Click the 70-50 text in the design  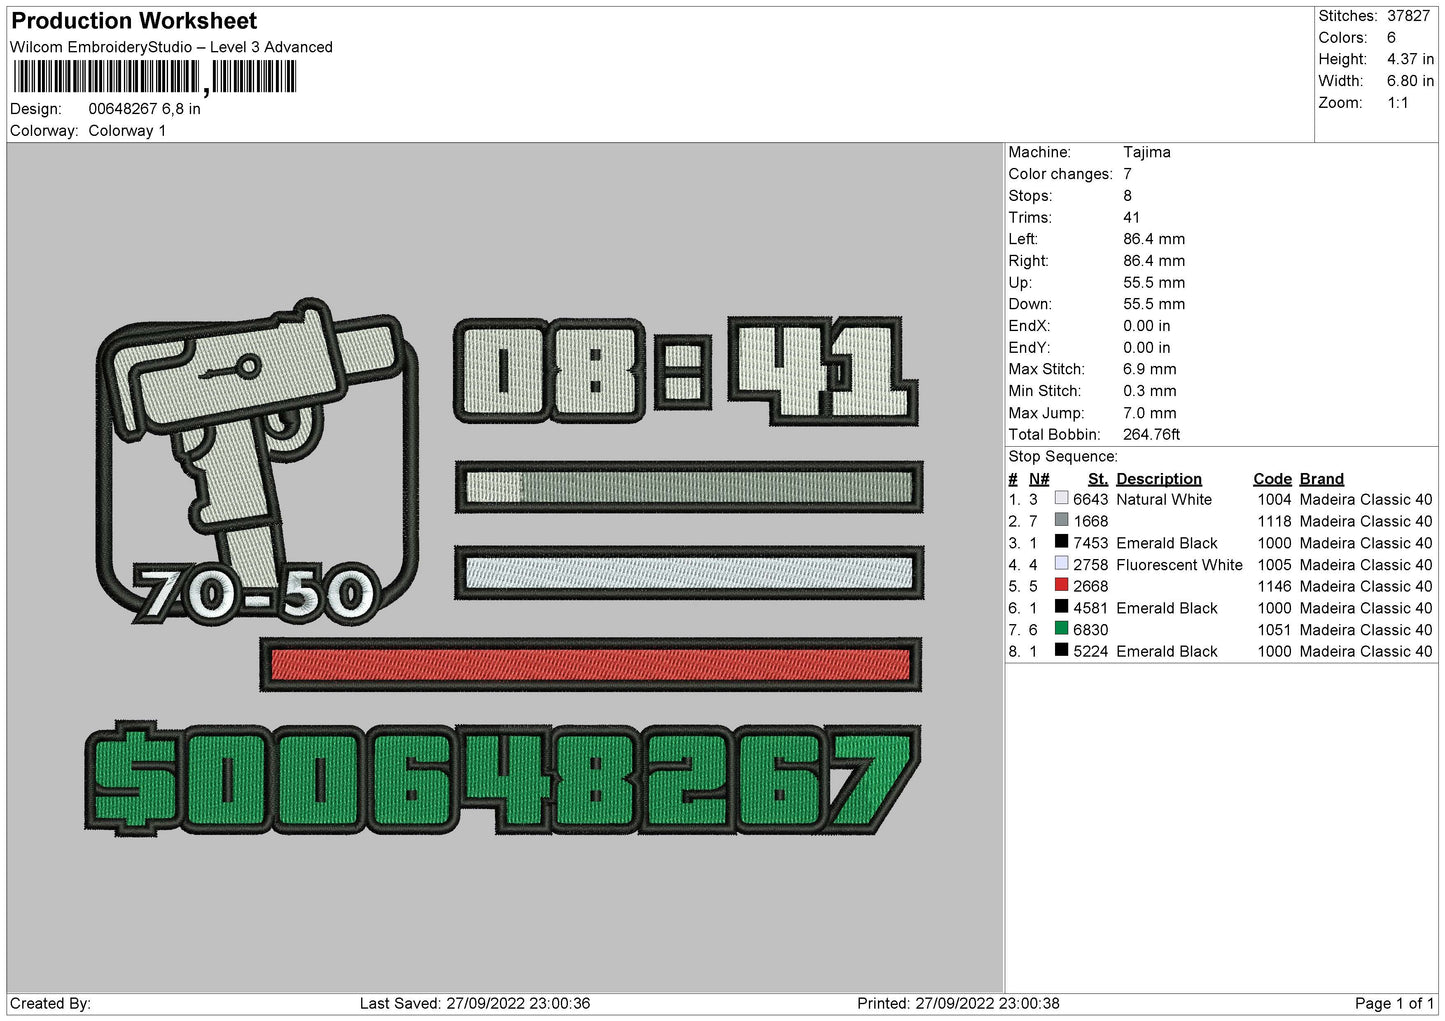pyautogui.click(x=255, y=594)
